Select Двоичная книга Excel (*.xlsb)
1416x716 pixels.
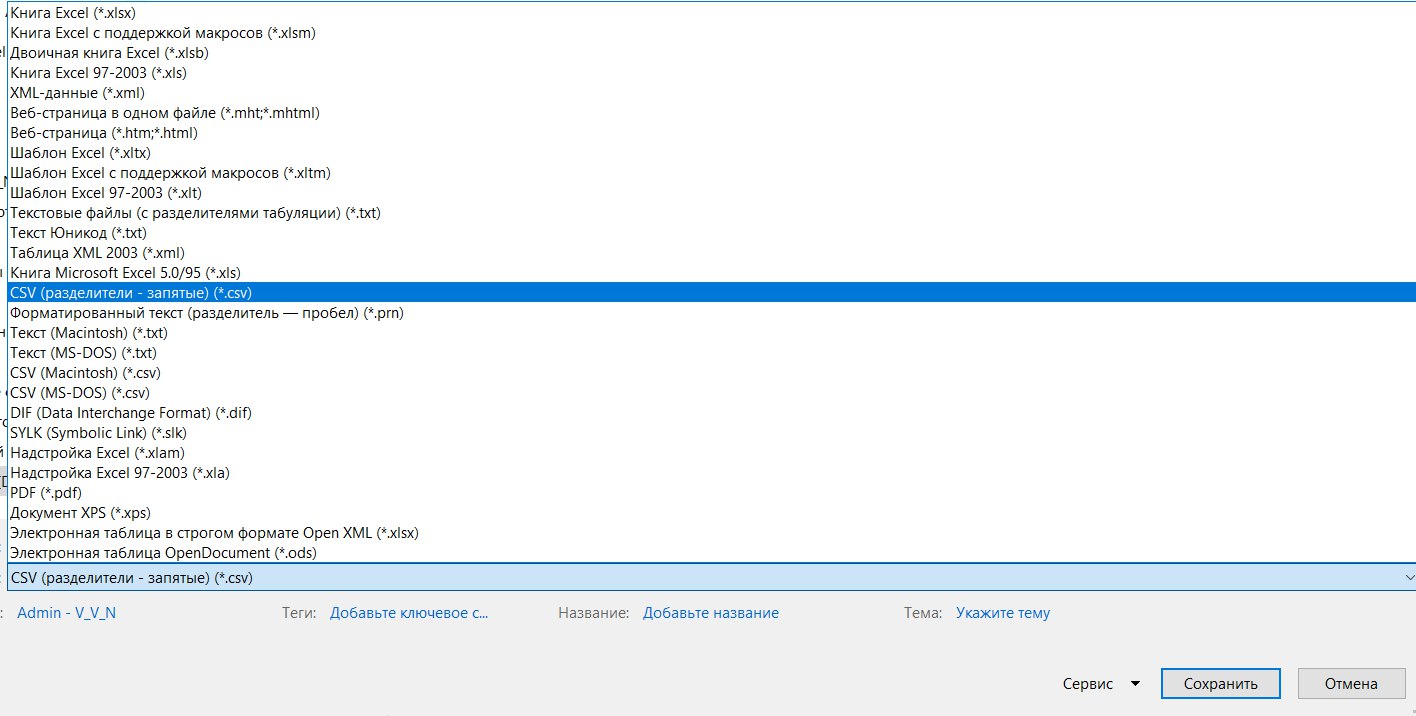711,53
